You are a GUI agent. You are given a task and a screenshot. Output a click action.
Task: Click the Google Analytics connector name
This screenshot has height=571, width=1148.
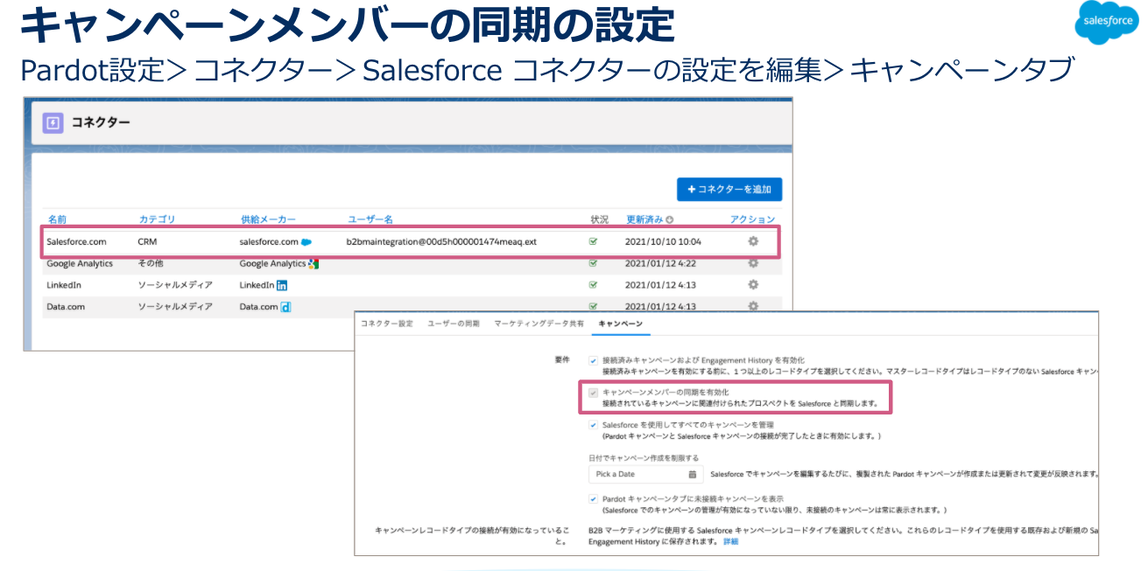[x=80, y=264]
